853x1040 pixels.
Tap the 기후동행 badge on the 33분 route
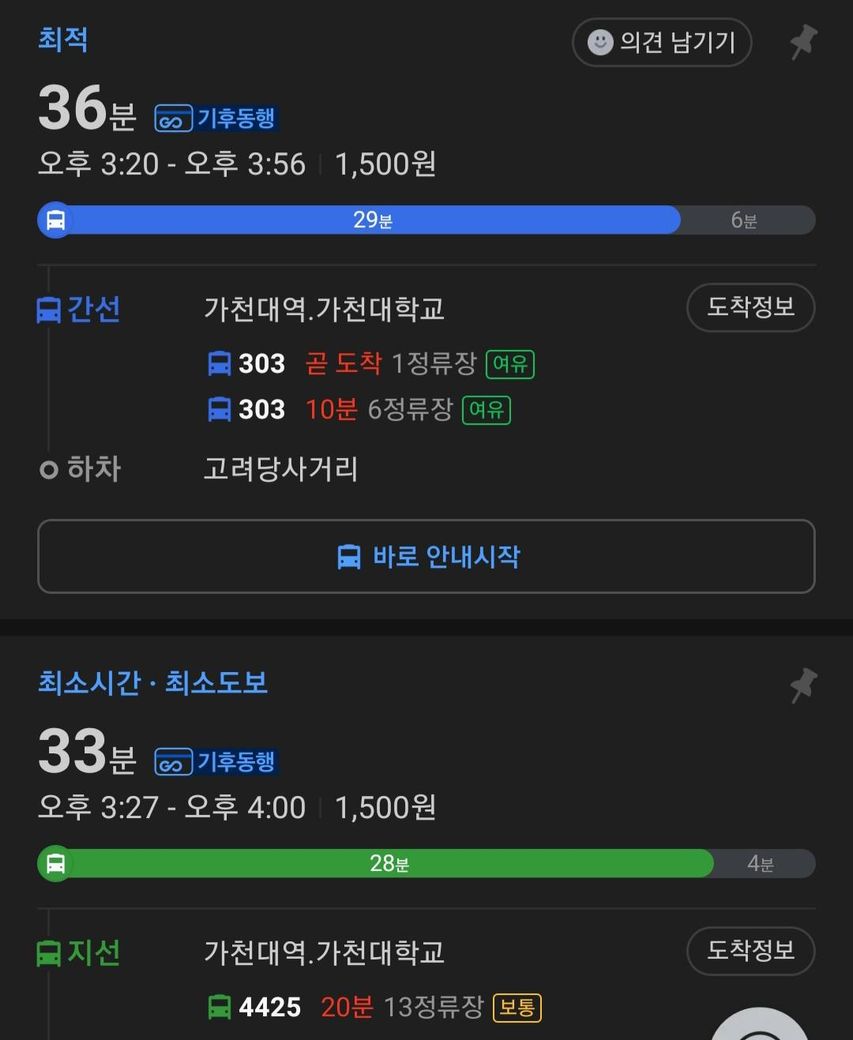(215, 761)
